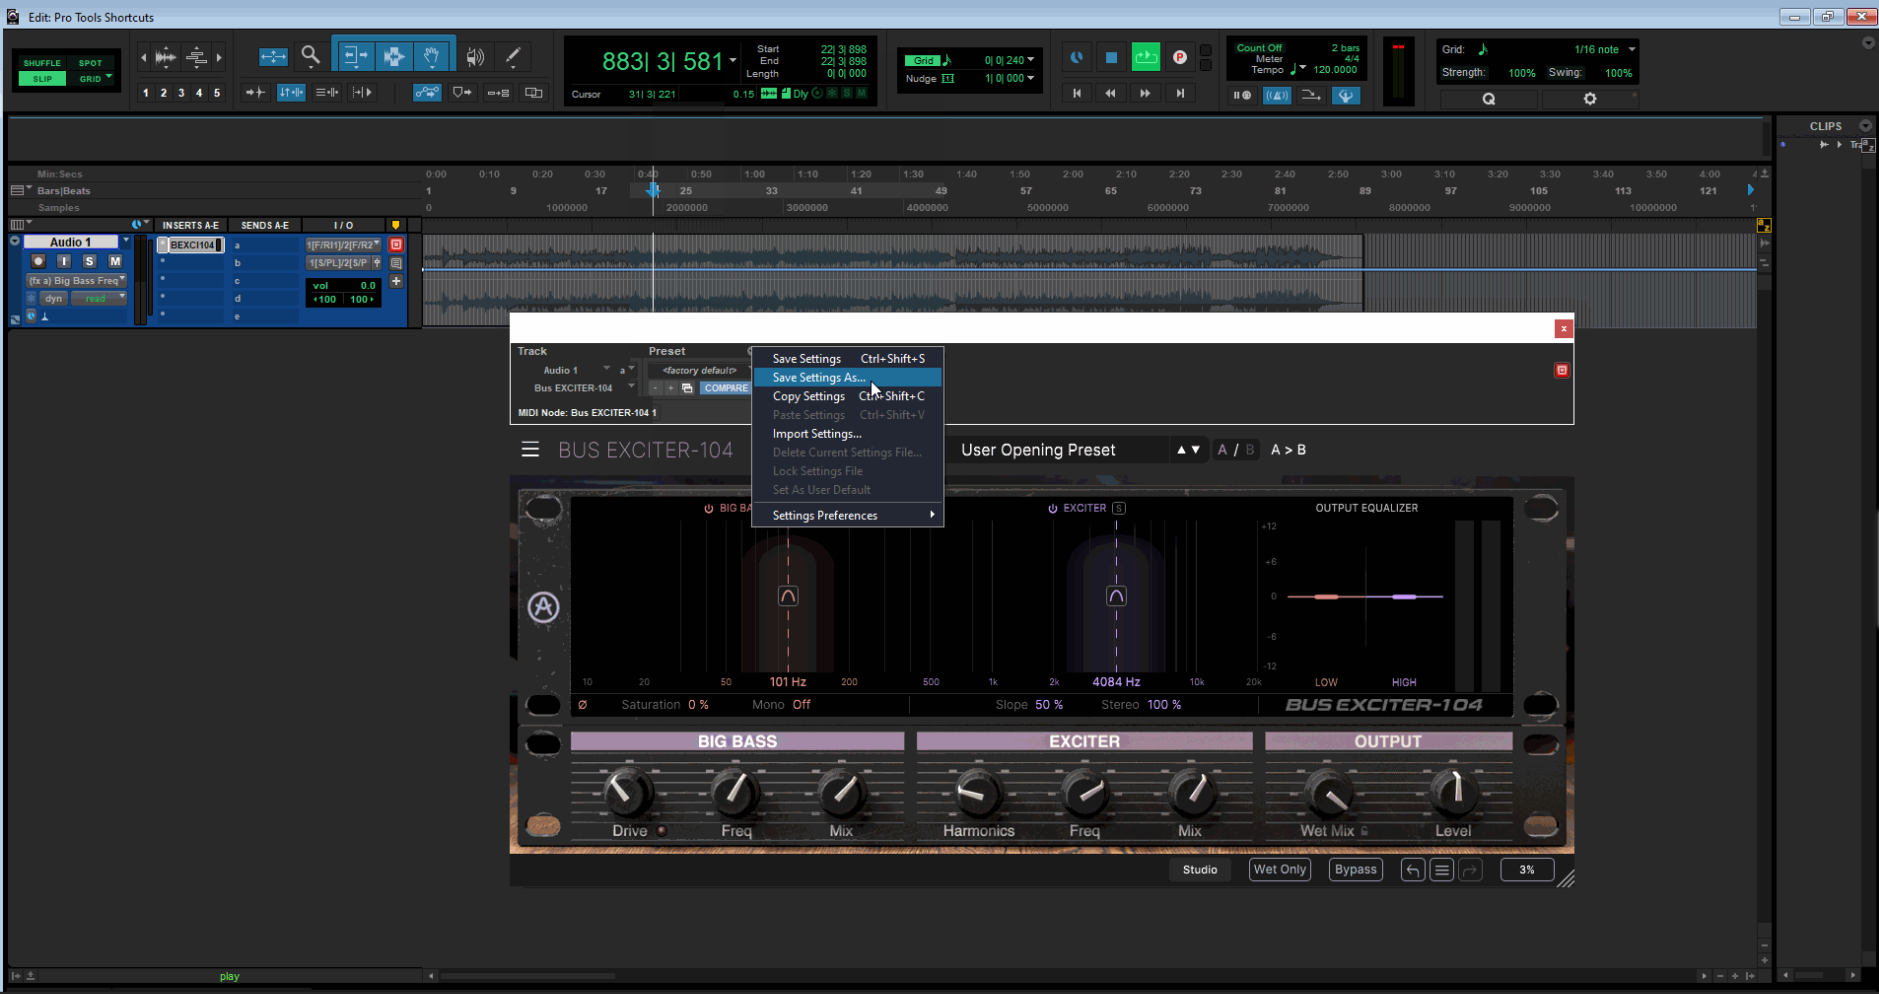Click the Arturia logo icon
The image size is (1879, 994).
[543, 607]
